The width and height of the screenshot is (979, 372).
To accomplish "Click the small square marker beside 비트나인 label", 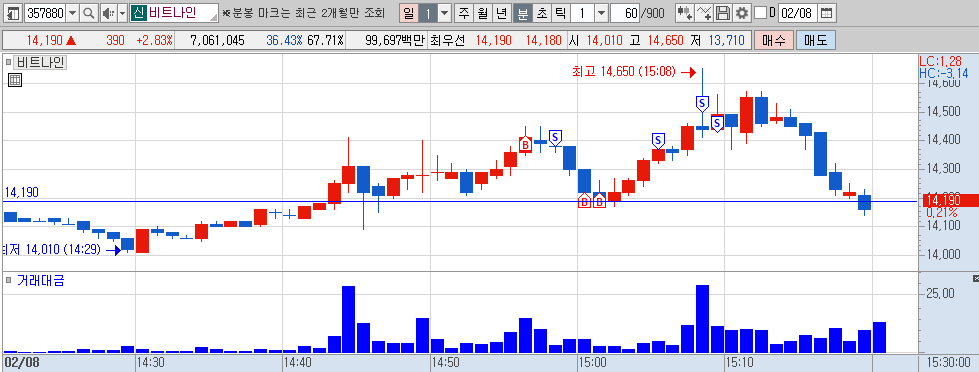I will pyautogui.click(x=8, y=62).
